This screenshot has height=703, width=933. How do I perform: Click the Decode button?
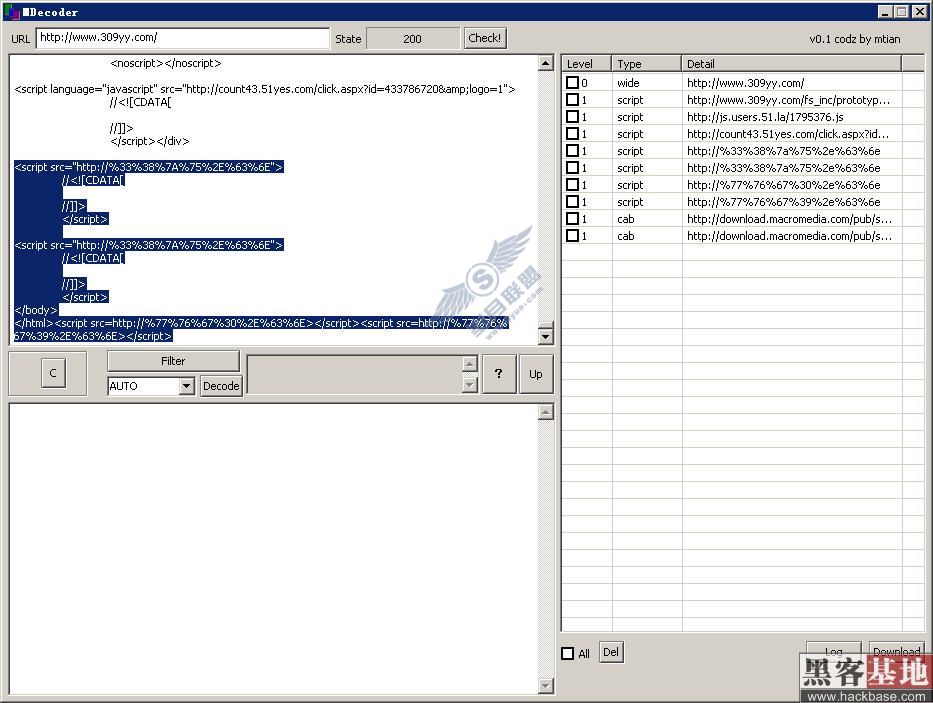pos(221,386)
